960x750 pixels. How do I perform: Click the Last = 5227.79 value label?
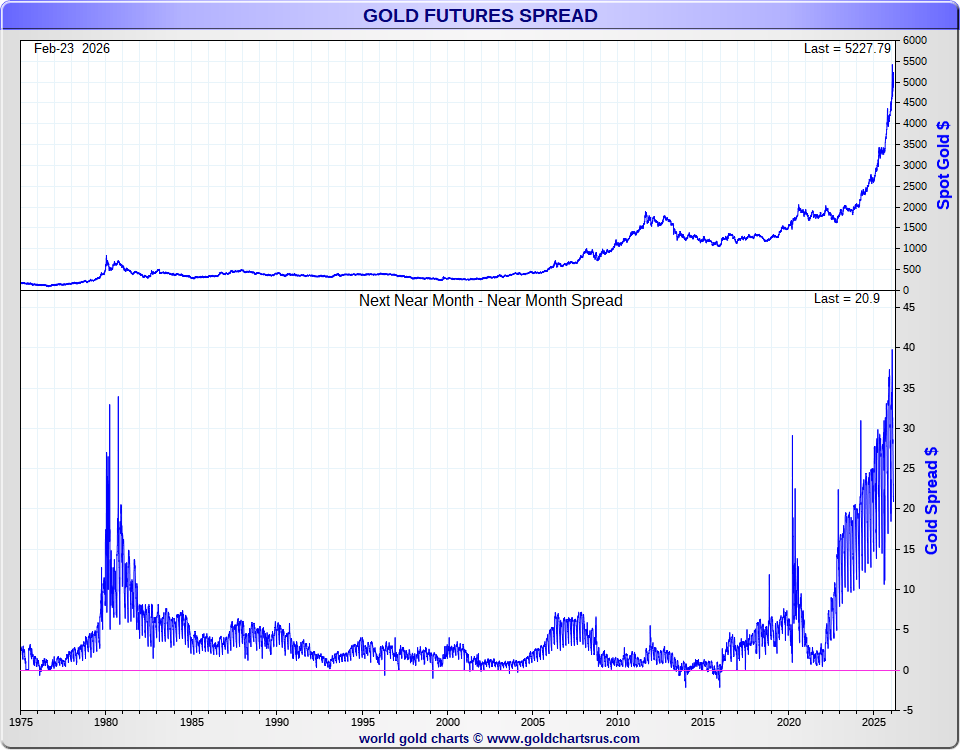pos(846,49)
